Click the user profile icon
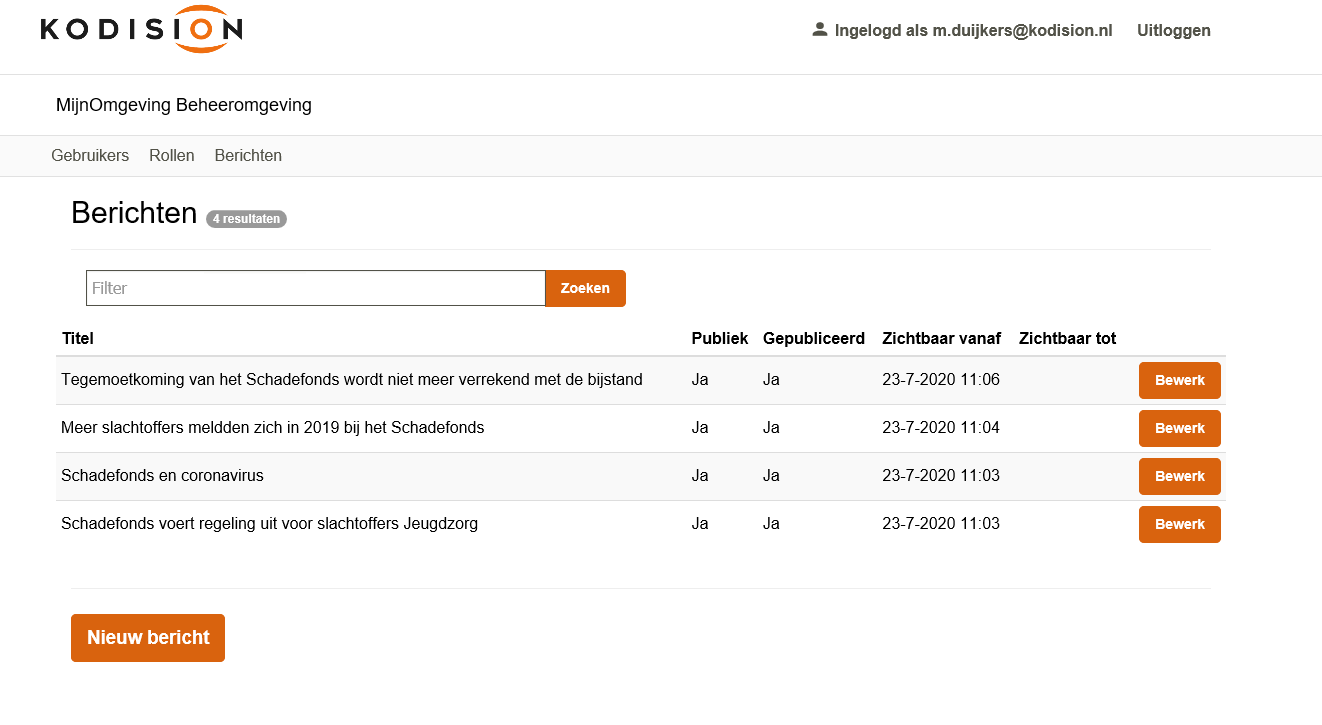The width and height of the screenshot is (1322, 725). (x=820, y=30)
